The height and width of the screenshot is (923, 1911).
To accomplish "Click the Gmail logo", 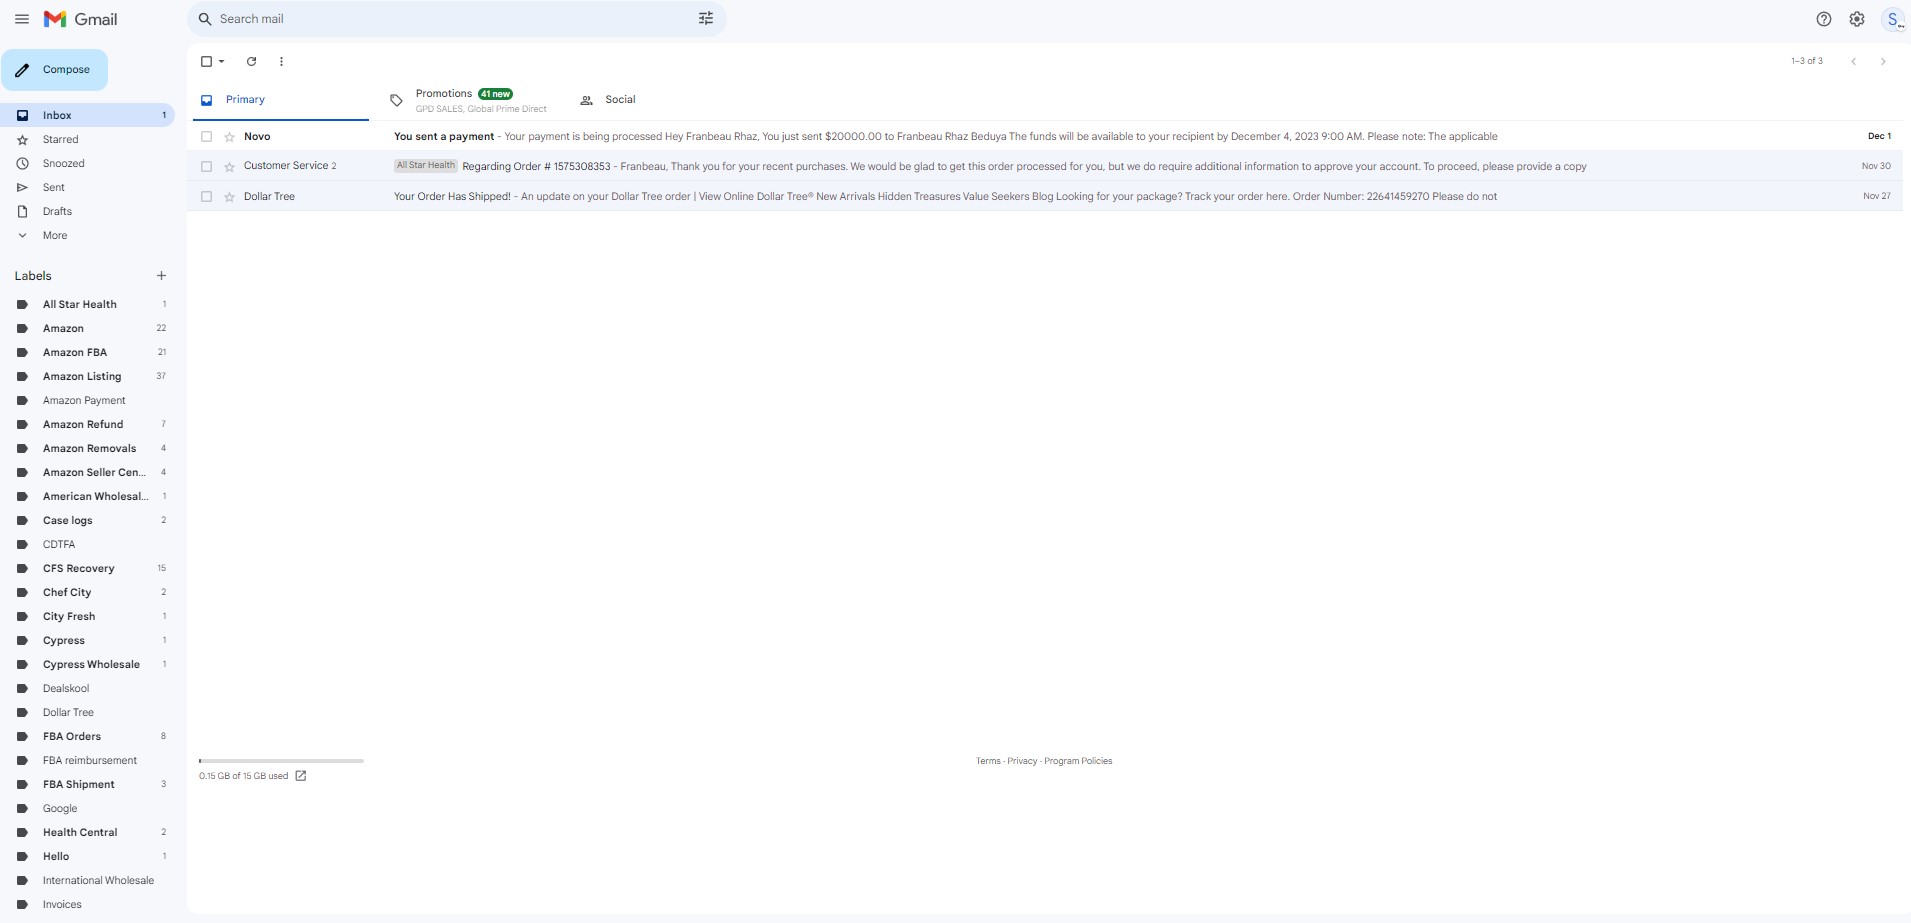I will pyautogui.click(x=81, y=19).
